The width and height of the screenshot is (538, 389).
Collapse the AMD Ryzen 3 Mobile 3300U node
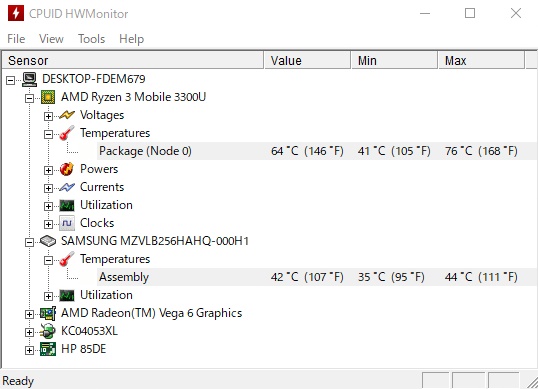(x=30, y=98)
